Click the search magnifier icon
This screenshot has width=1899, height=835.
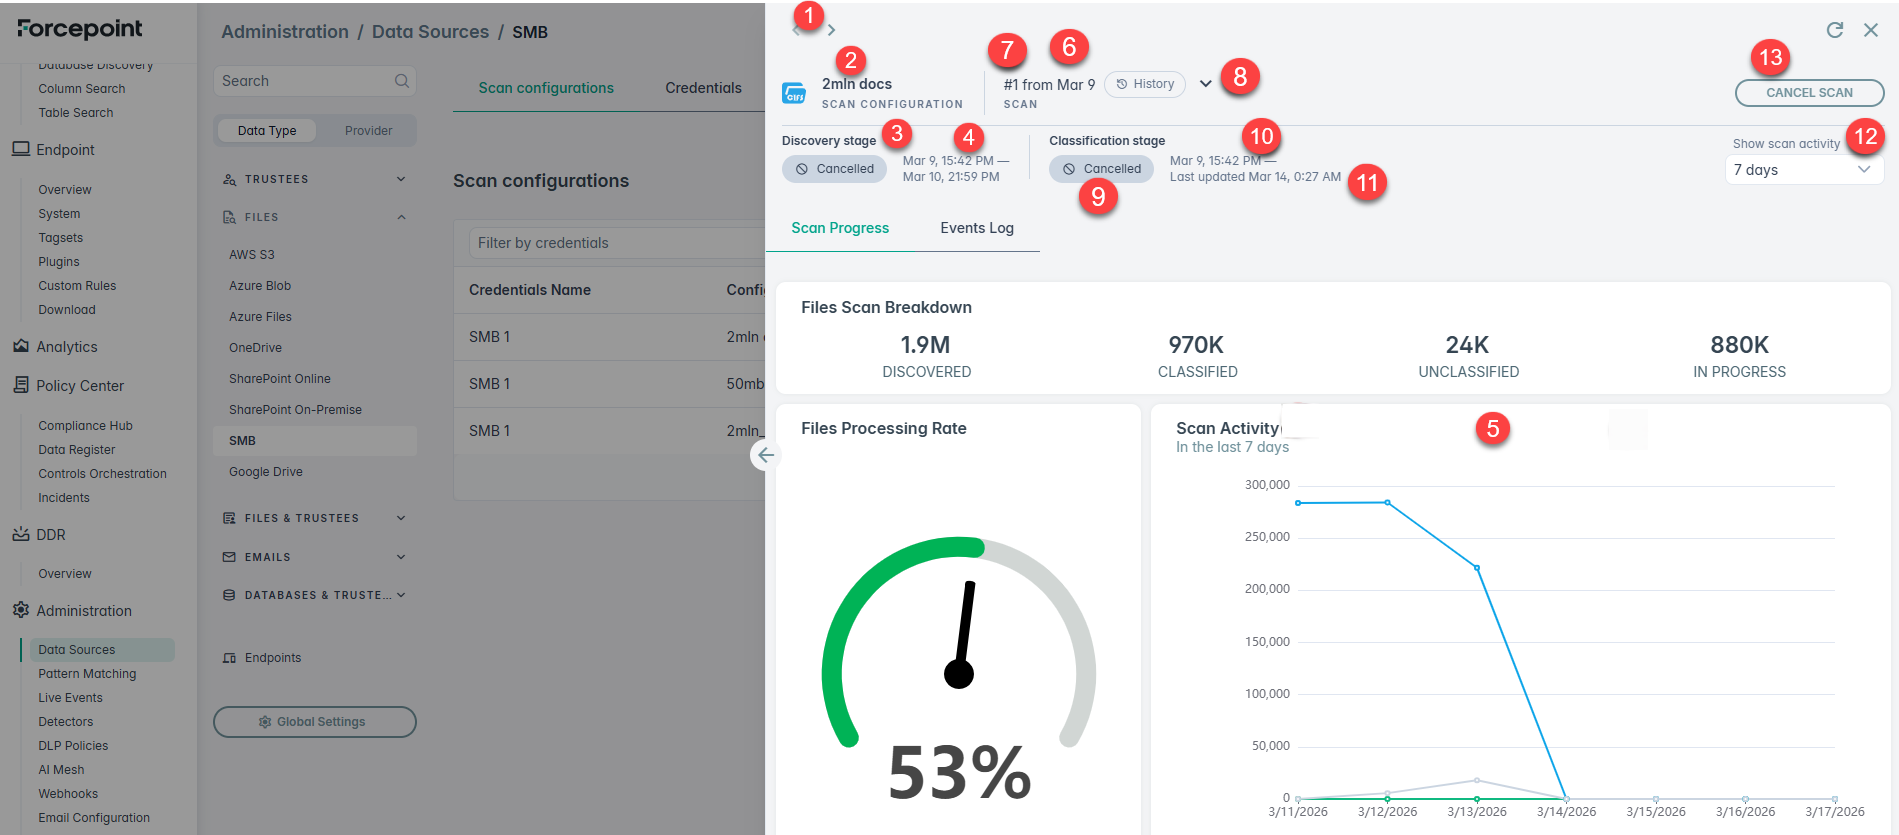tap(401, 81)
